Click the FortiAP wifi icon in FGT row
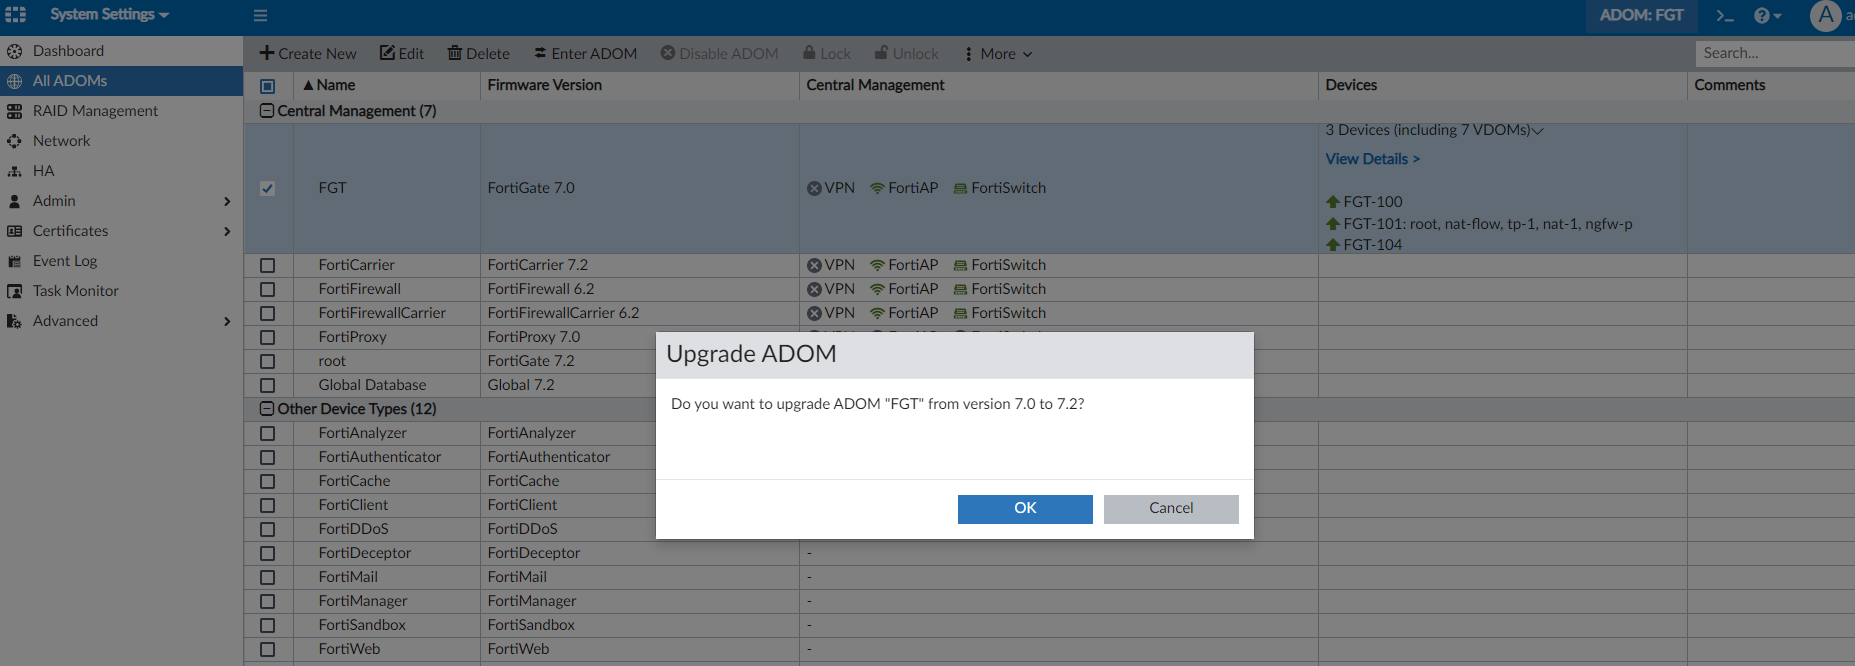Image resolution: width=1855 pixels, height=666 pixels. tap(877, 188)
